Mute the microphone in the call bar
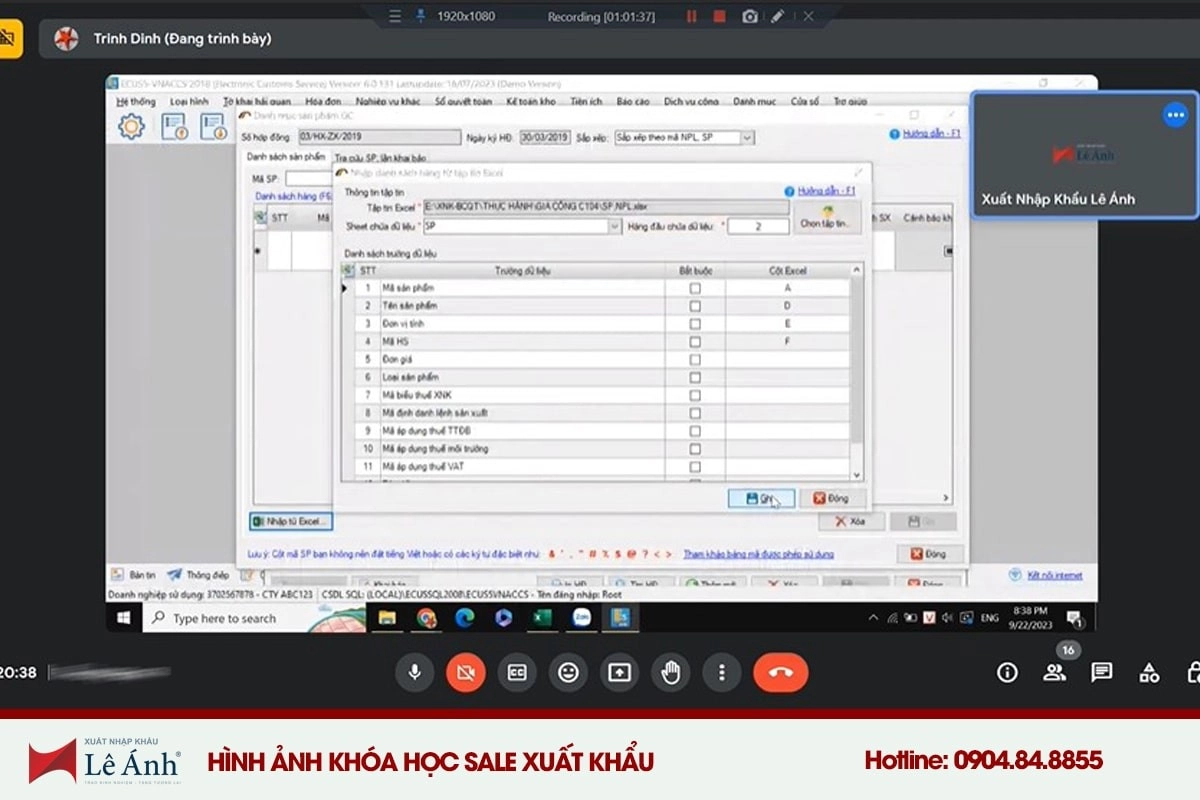The image size is (1200, 800). 414,673
